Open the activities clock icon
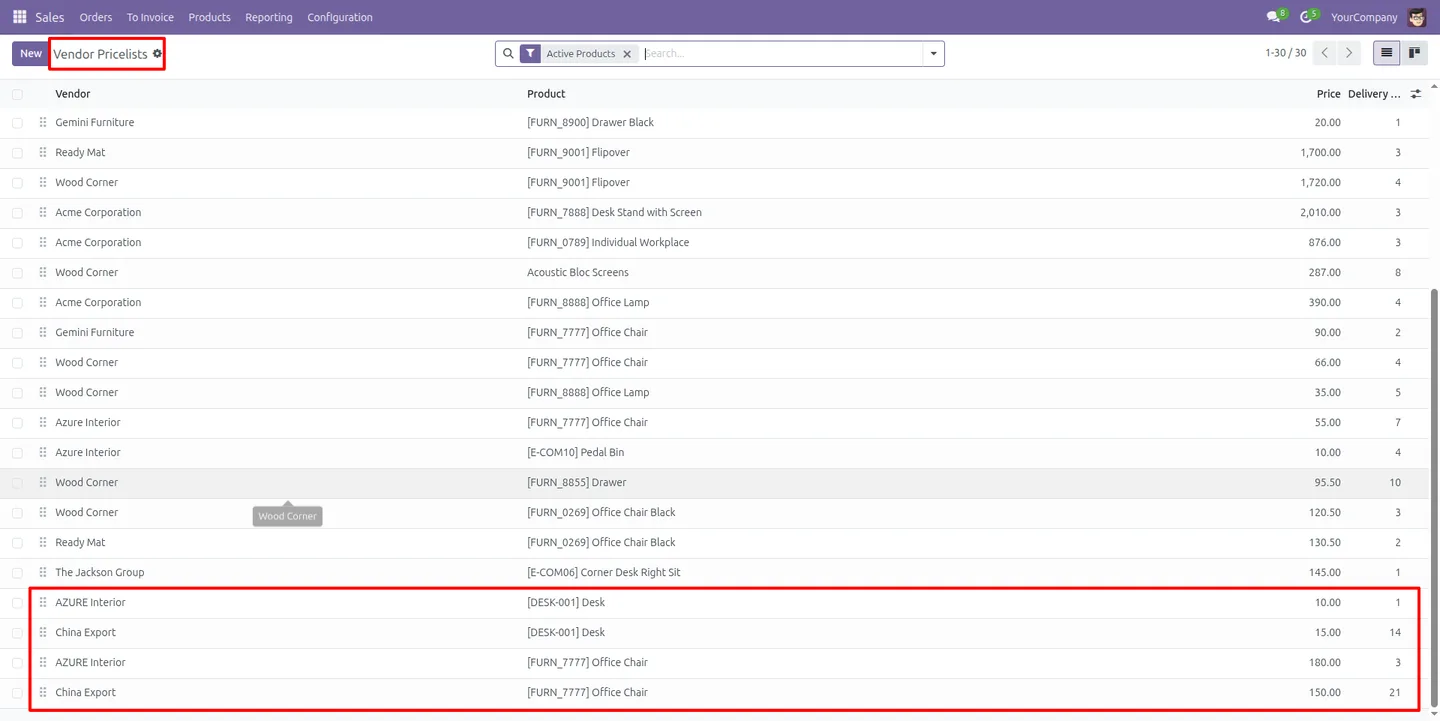This screenshot has width=1440, height=721. click(x=1306, y=17)
